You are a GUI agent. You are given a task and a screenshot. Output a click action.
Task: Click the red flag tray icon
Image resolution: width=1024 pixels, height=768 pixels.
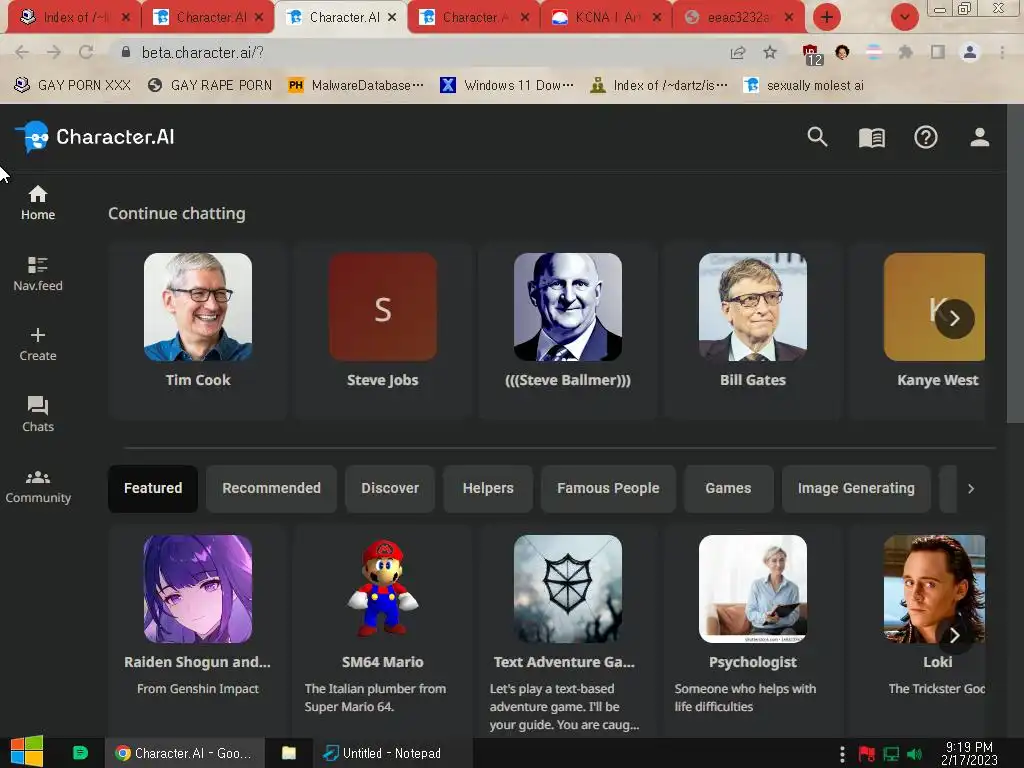tap(867, 754)
